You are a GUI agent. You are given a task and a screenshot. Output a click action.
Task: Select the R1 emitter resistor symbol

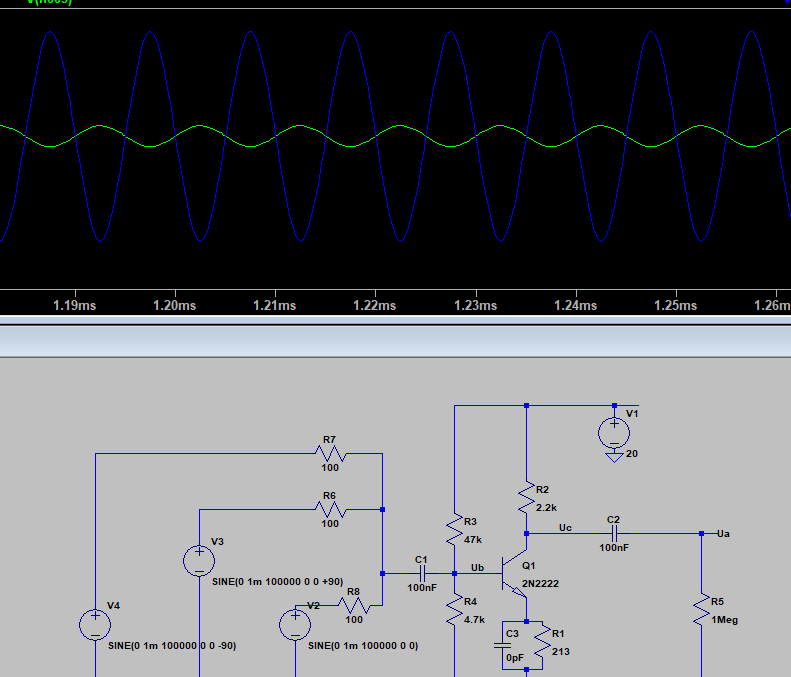click(542, 641)
